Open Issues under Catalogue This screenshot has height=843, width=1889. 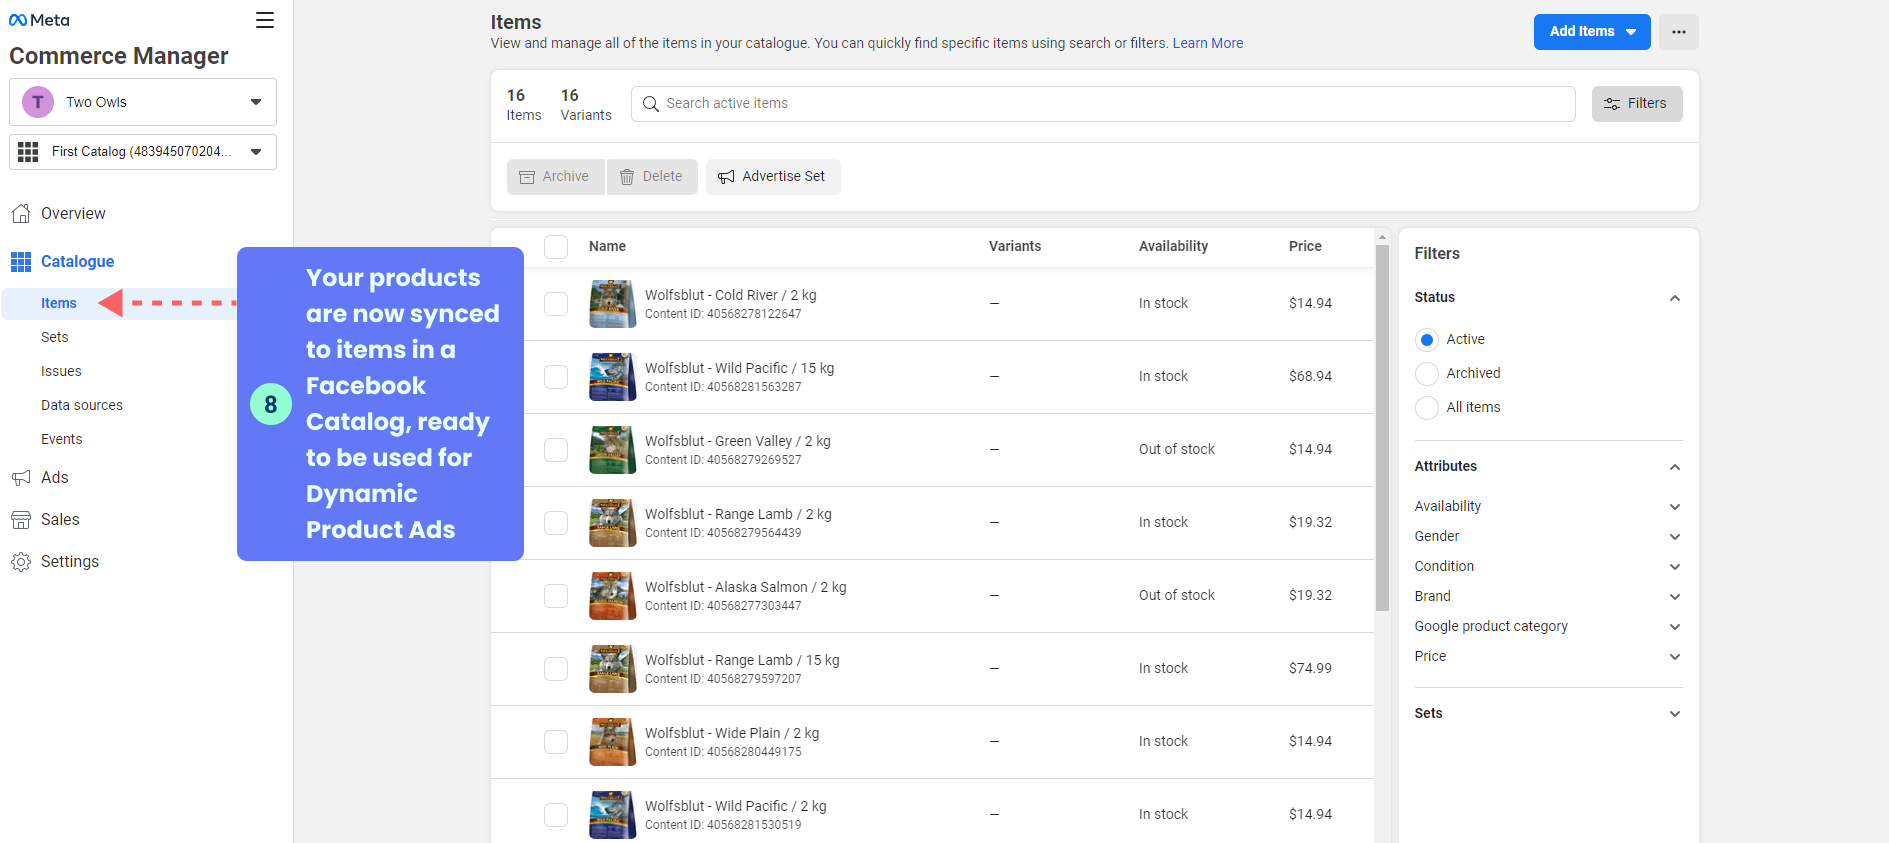pyautogui.click(x=61, y=372)
